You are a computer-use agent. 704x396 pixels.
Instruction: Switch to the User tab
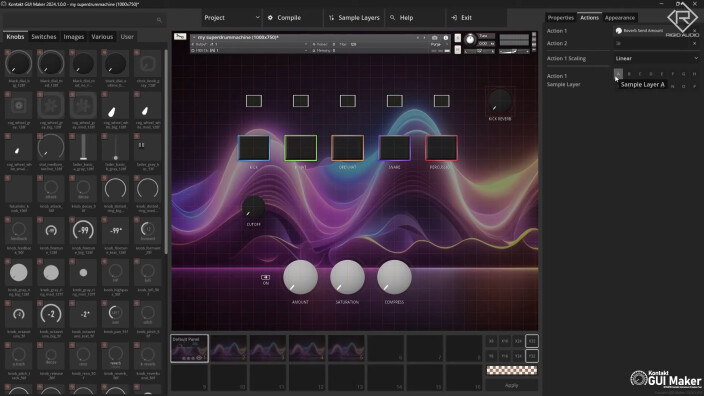[127, 37]
